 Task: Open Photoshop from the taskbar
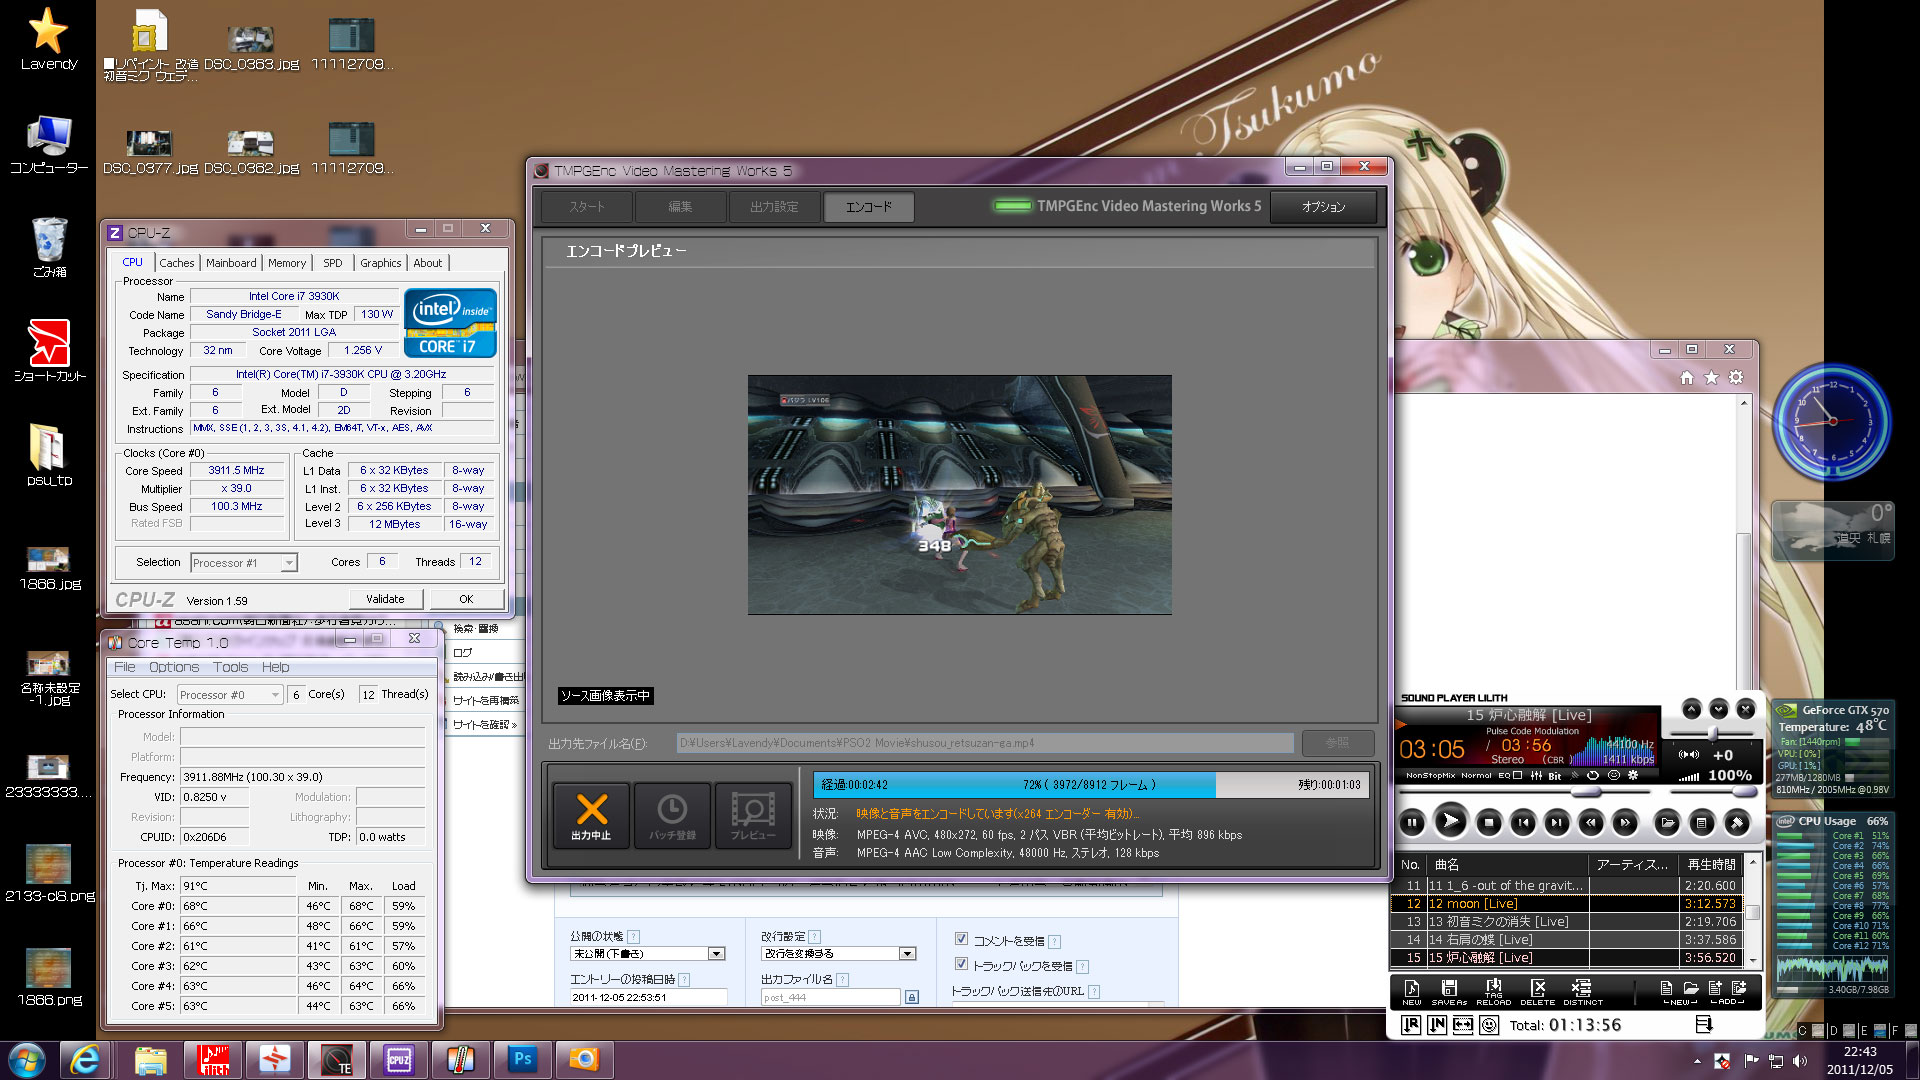[x=522, y=1059]
